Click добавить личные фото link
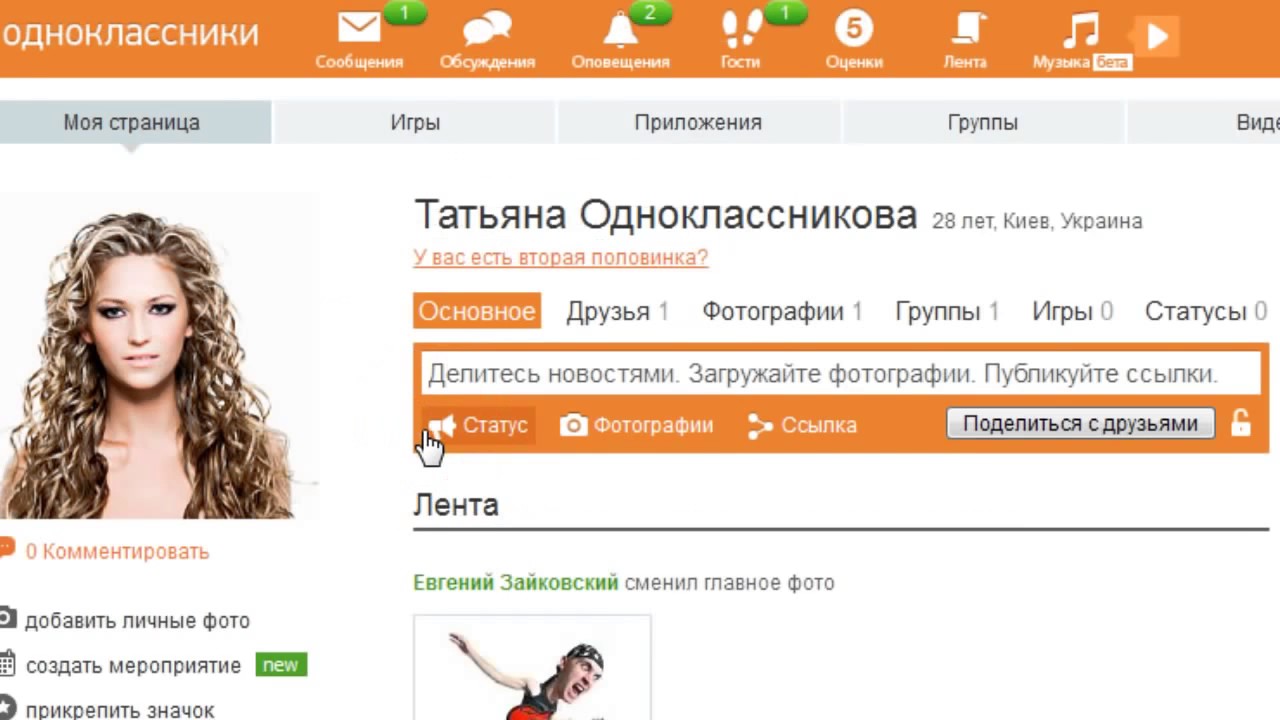 (x=137, y=621)
